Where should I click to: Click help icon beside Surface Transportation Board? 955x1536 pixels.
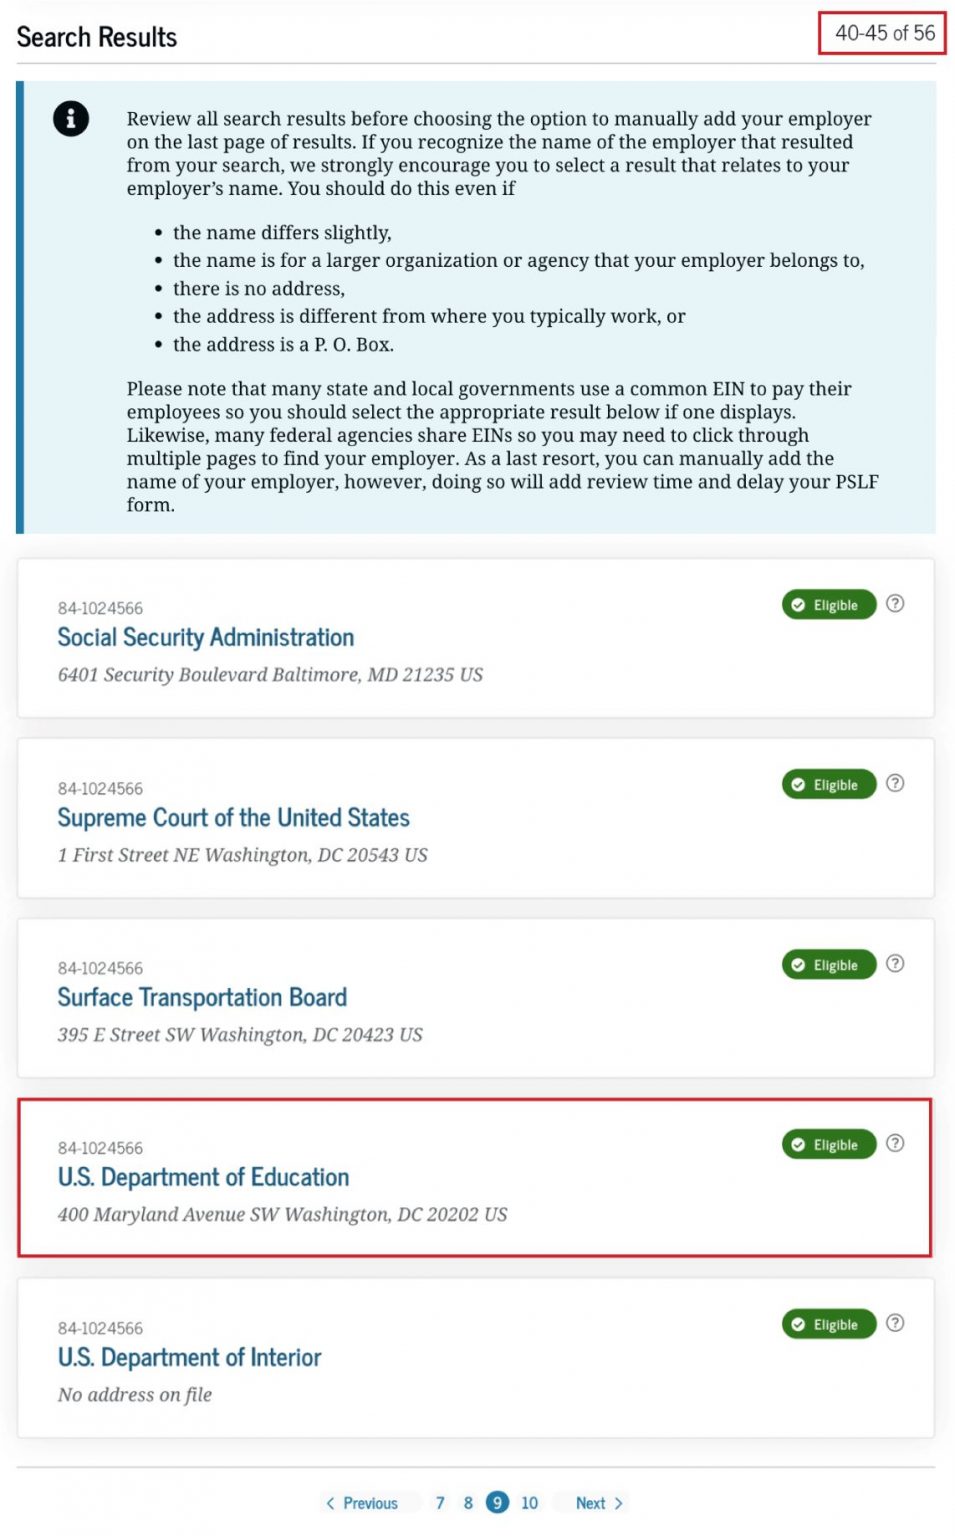pos(895,963)
